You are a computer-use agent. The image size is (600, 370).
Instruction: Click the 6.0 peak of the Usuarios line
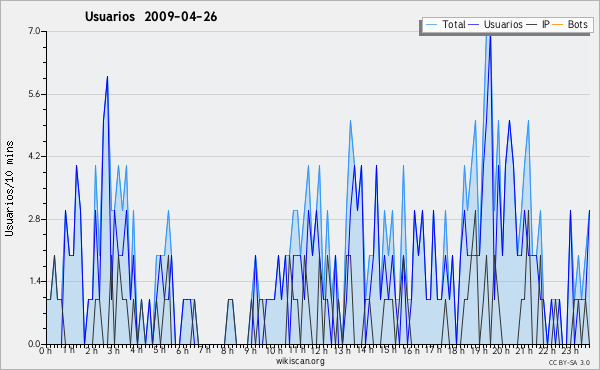[107, 77]
